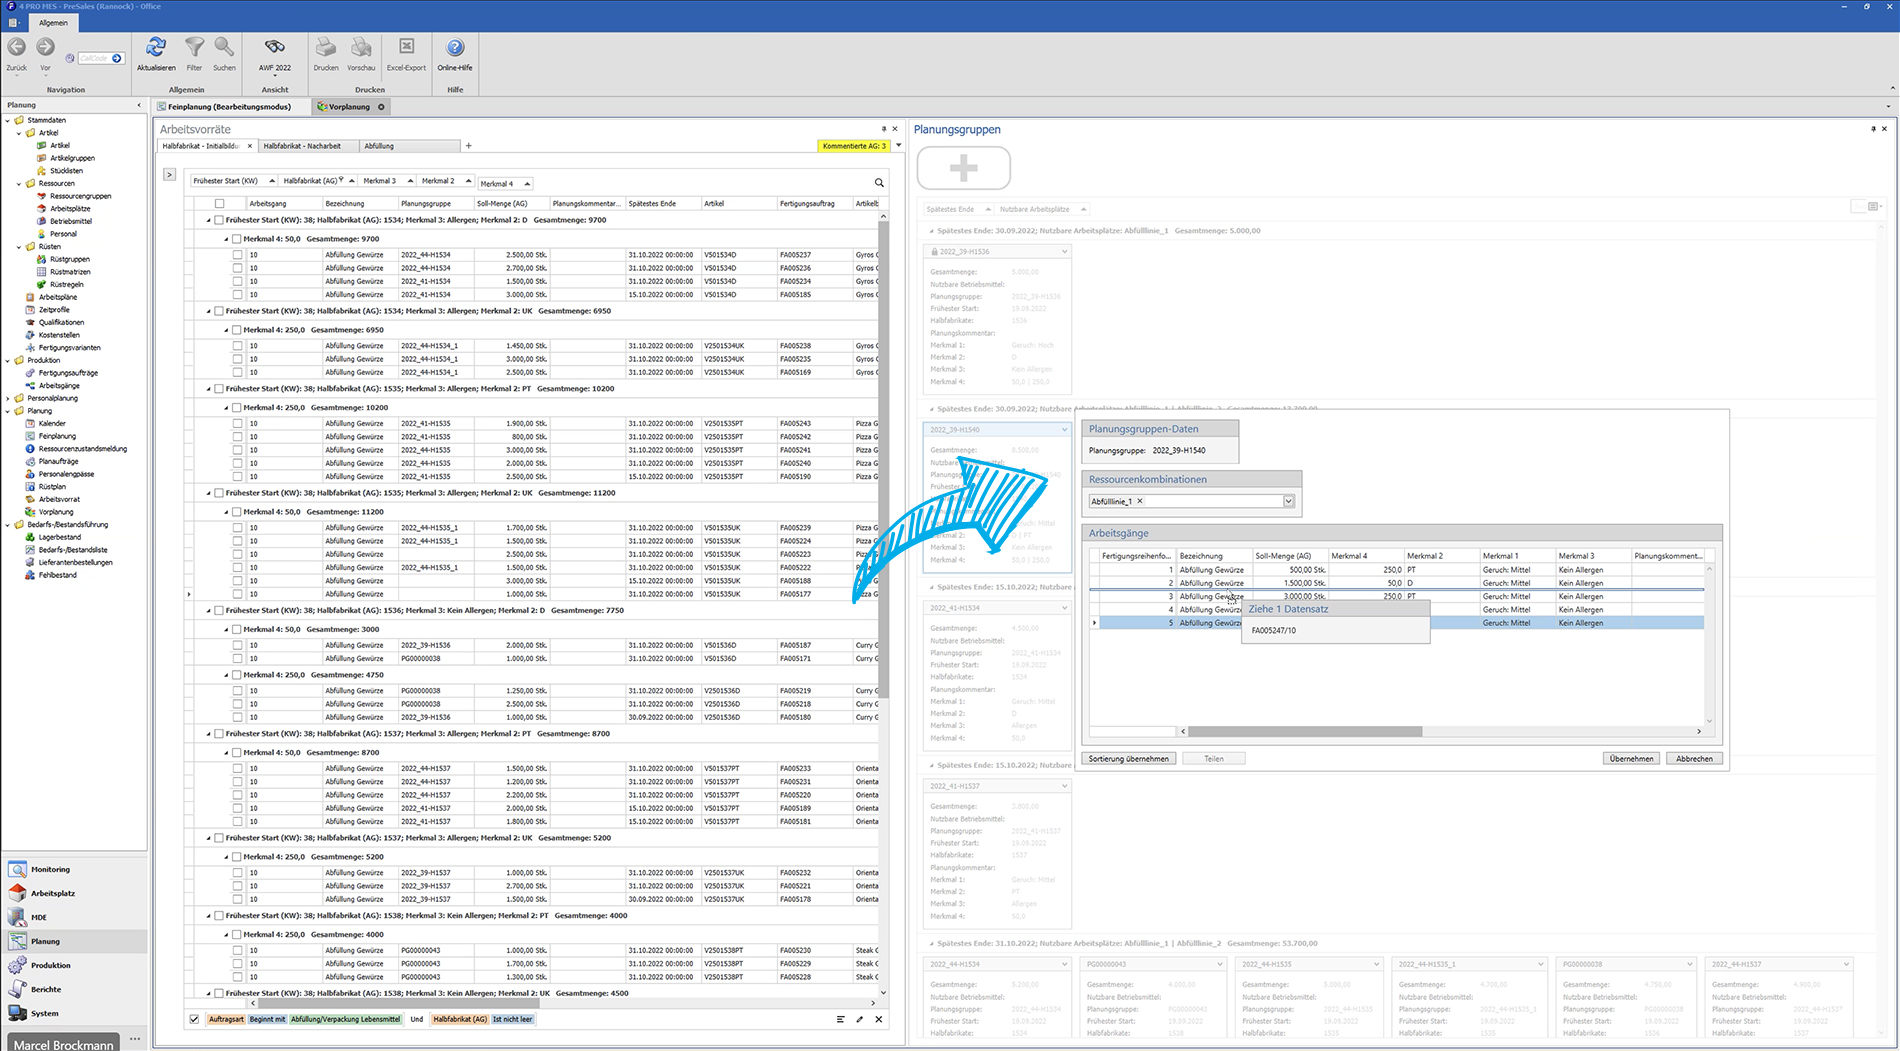Viewport: 1900px width, 1051px height.
Task: Click the Aktualisieren refresh icon
Action: [x=156, y=48]
